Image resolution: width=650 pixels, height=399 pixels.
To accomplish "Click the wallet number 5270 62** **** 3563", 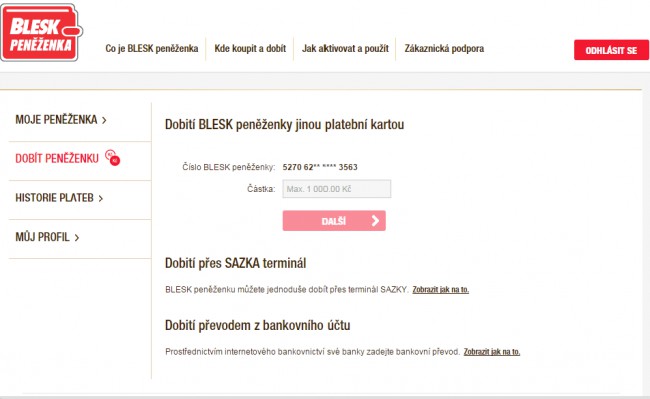I will 320,167.
